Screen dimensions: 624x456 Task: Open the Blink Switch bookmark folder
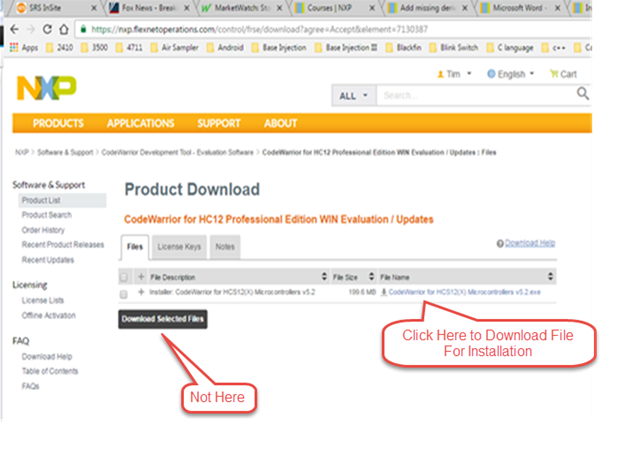[454, 48]
